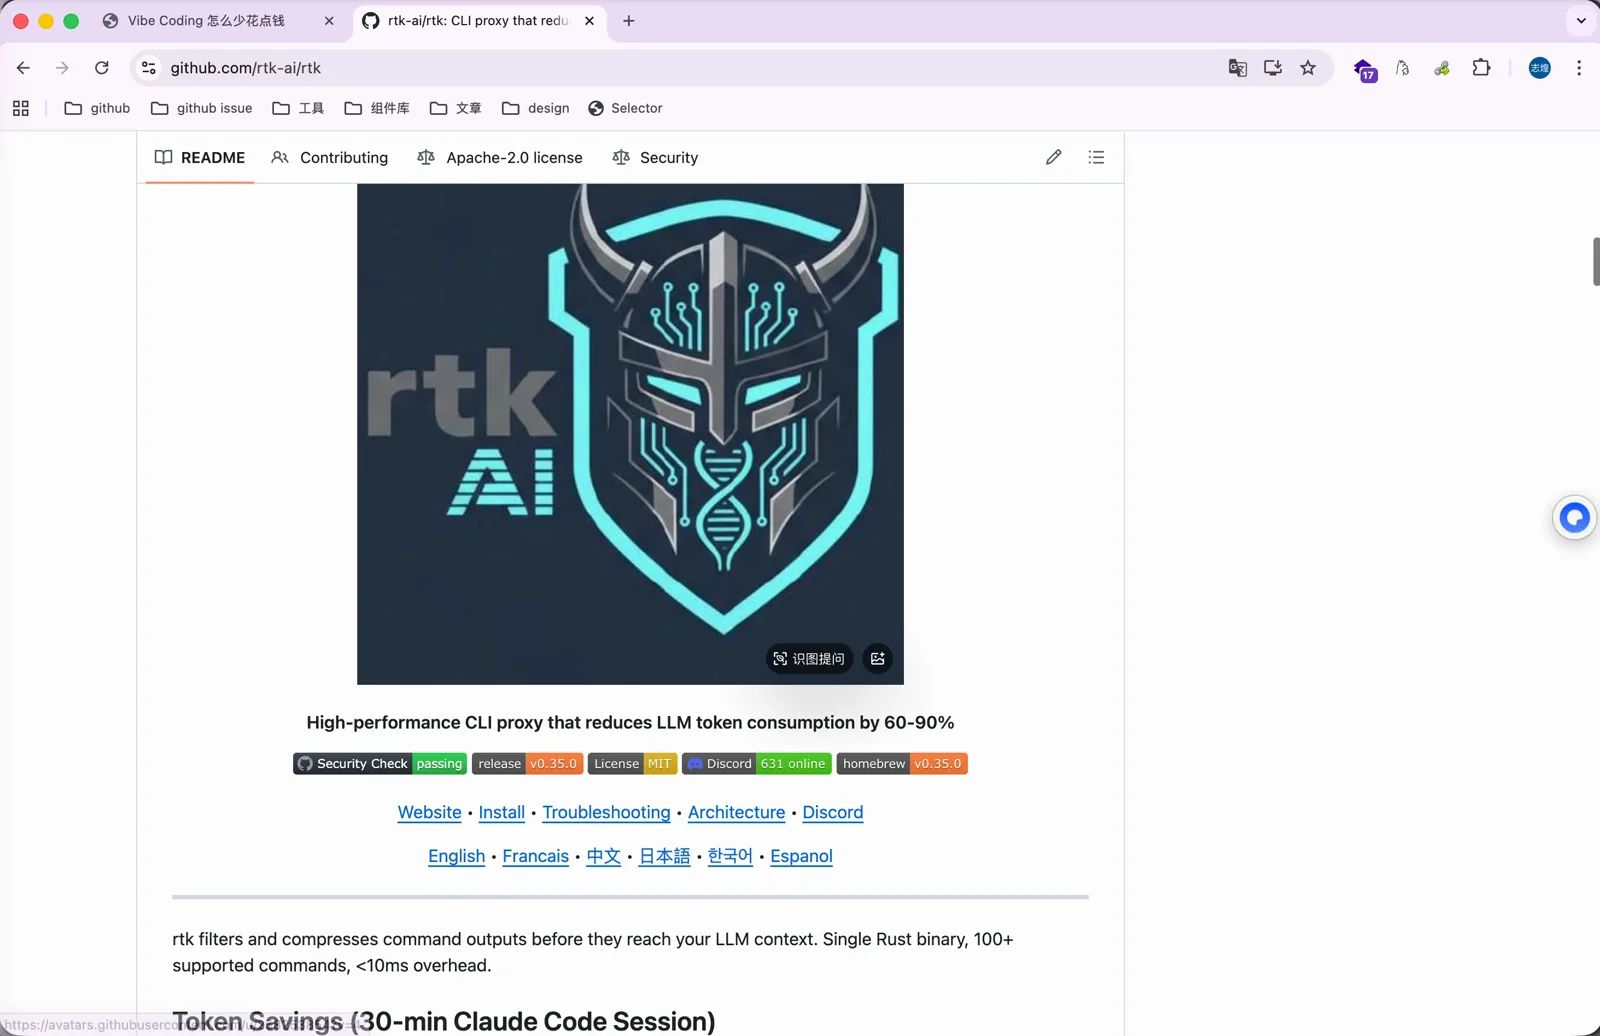1600x1036 pixels.
Task: Open the Chrome profile avatar
Action: (x=1540, y=68)
